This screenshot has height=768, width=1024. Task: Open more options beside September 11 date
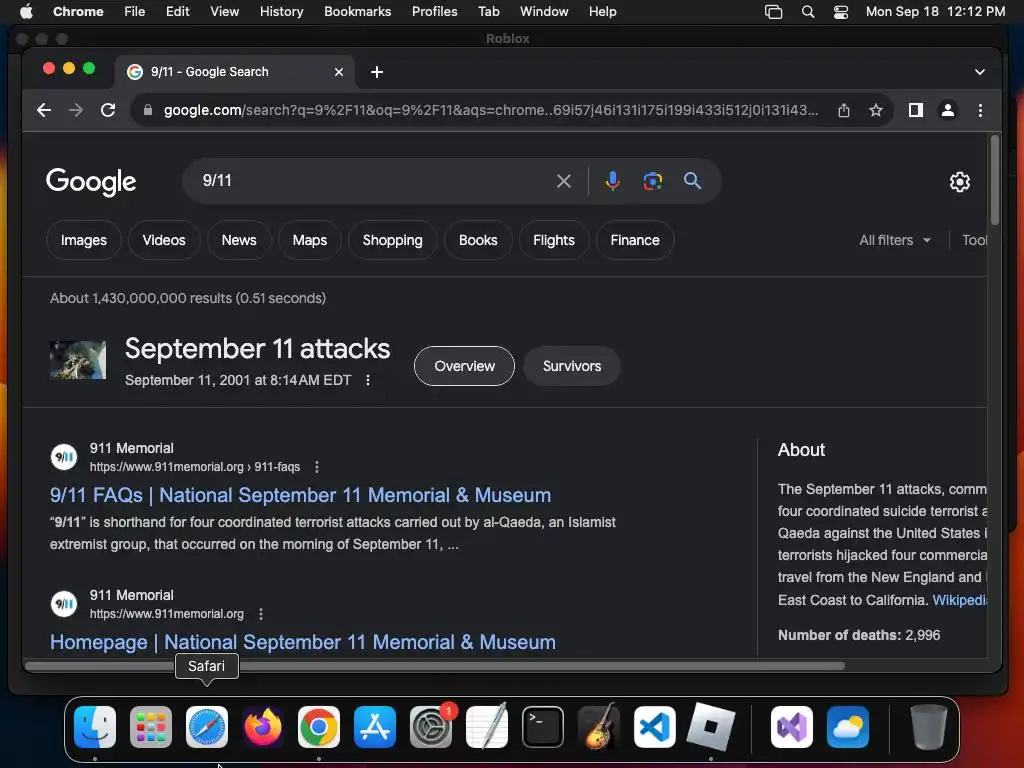368,380
